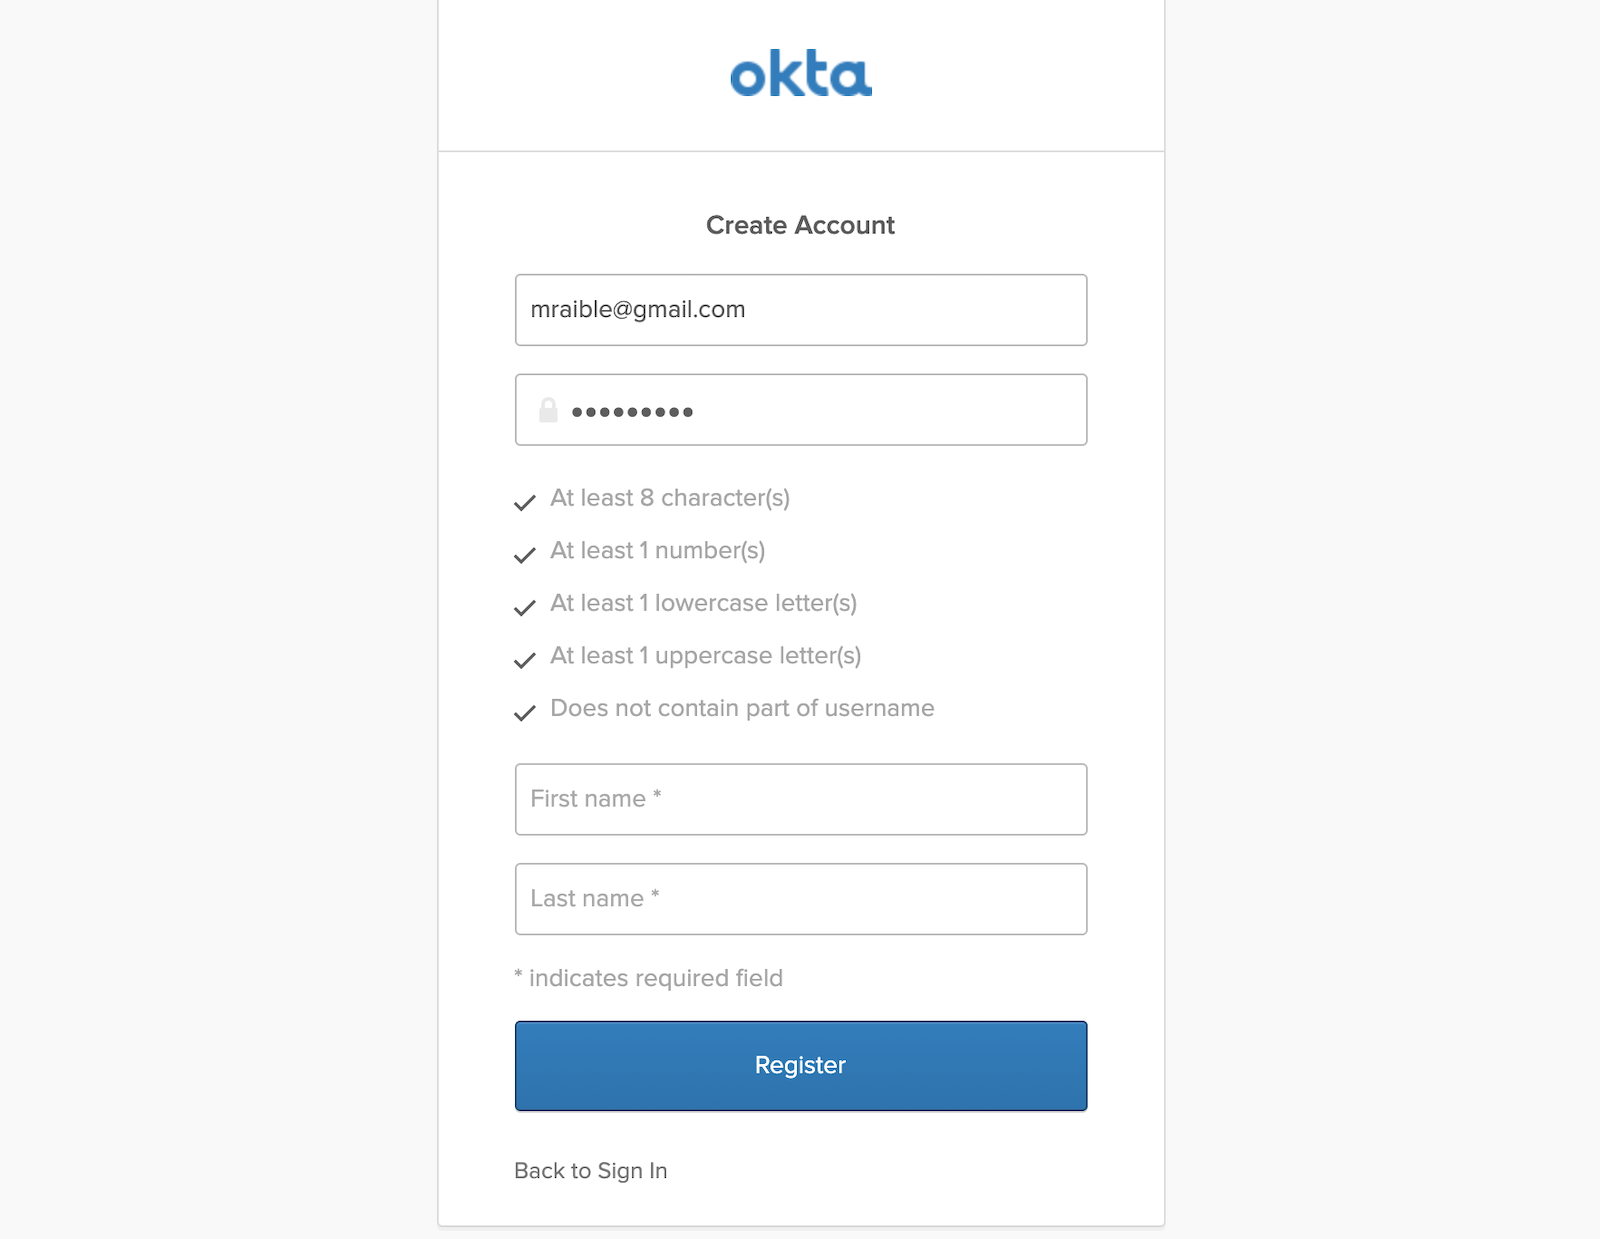
Task: Click checkmark beside 'At least 8 character(s)'
Action: click(x=525, y=502)
